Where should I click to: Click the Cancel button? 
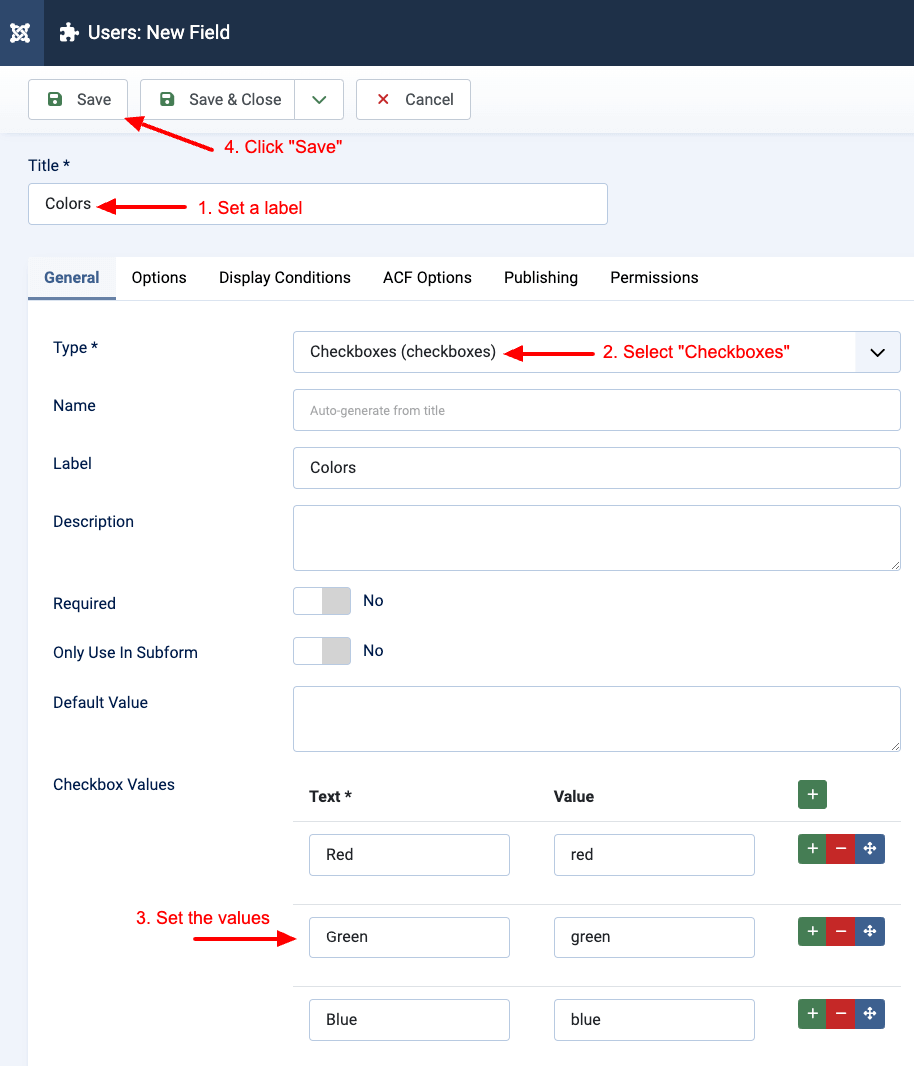click(413, 99)
